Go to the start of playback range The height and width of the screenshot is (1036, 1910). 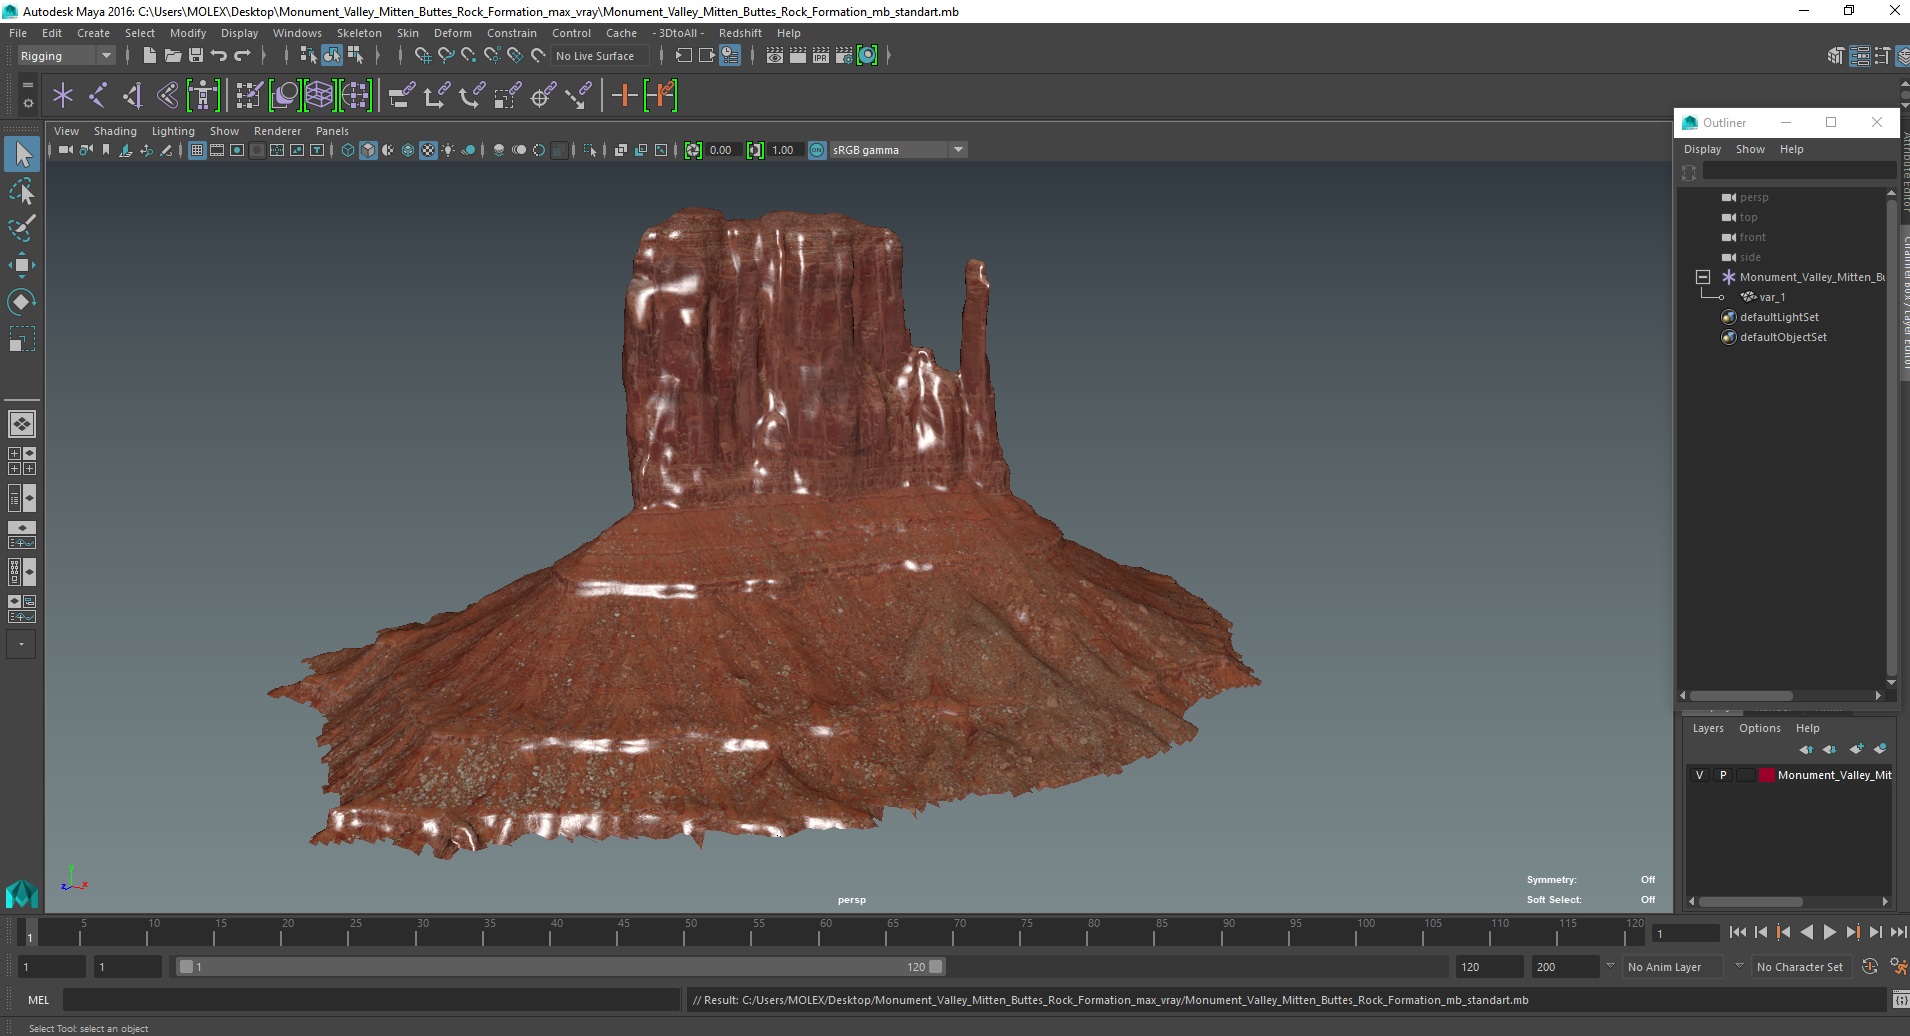pos(1737,932)
